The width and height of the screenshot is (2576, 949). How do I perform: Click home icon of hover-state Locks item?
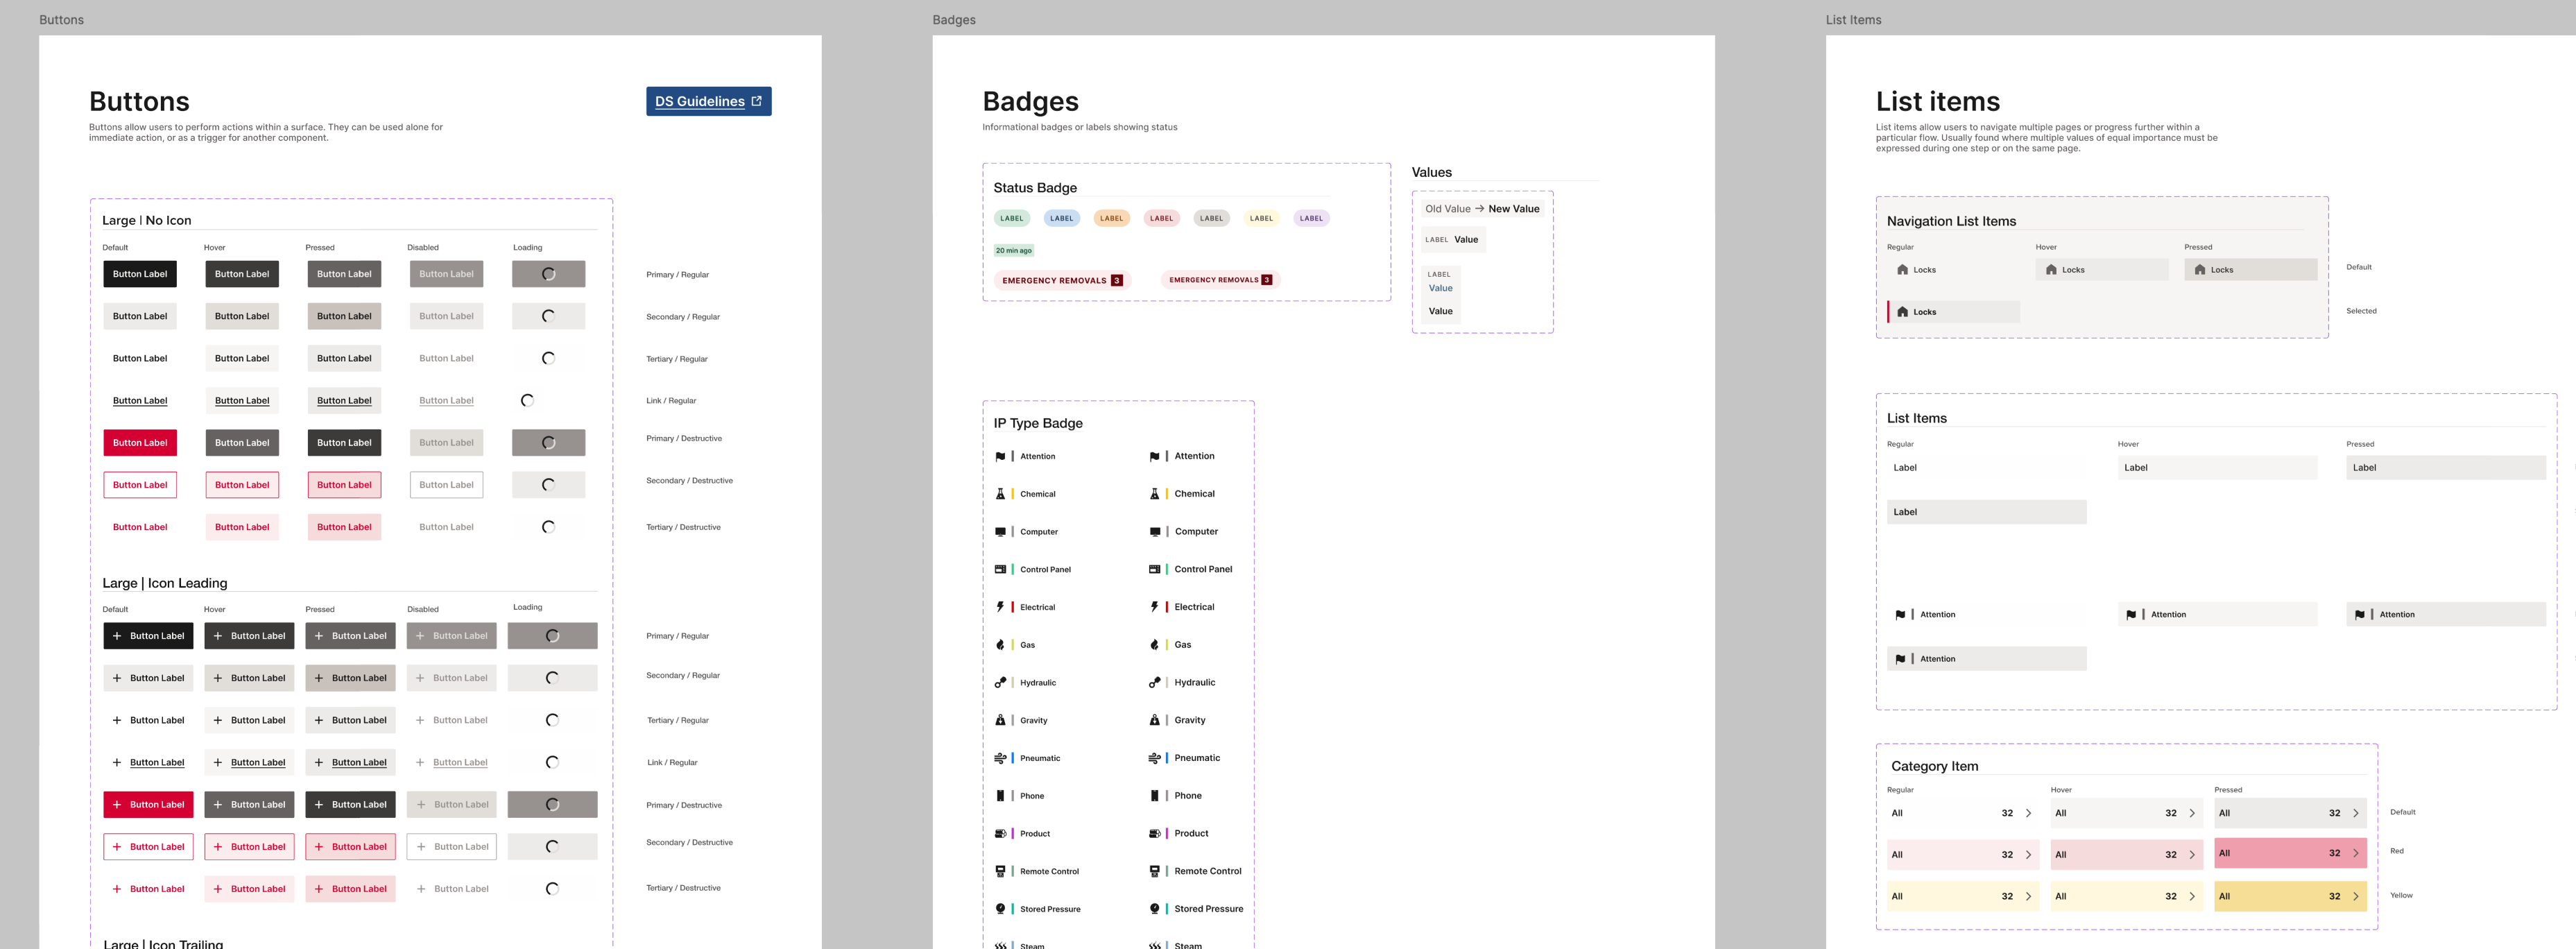(x=2051, y=270)
